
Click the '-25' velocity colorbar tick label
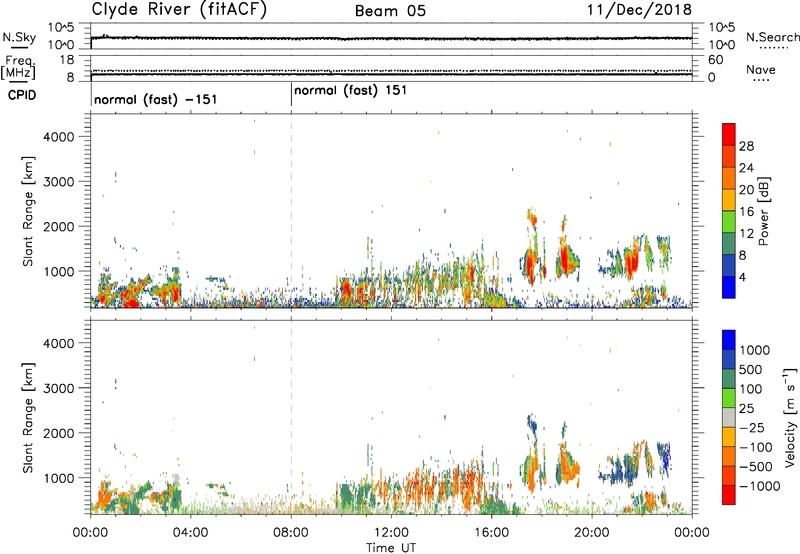pos(752,427)
